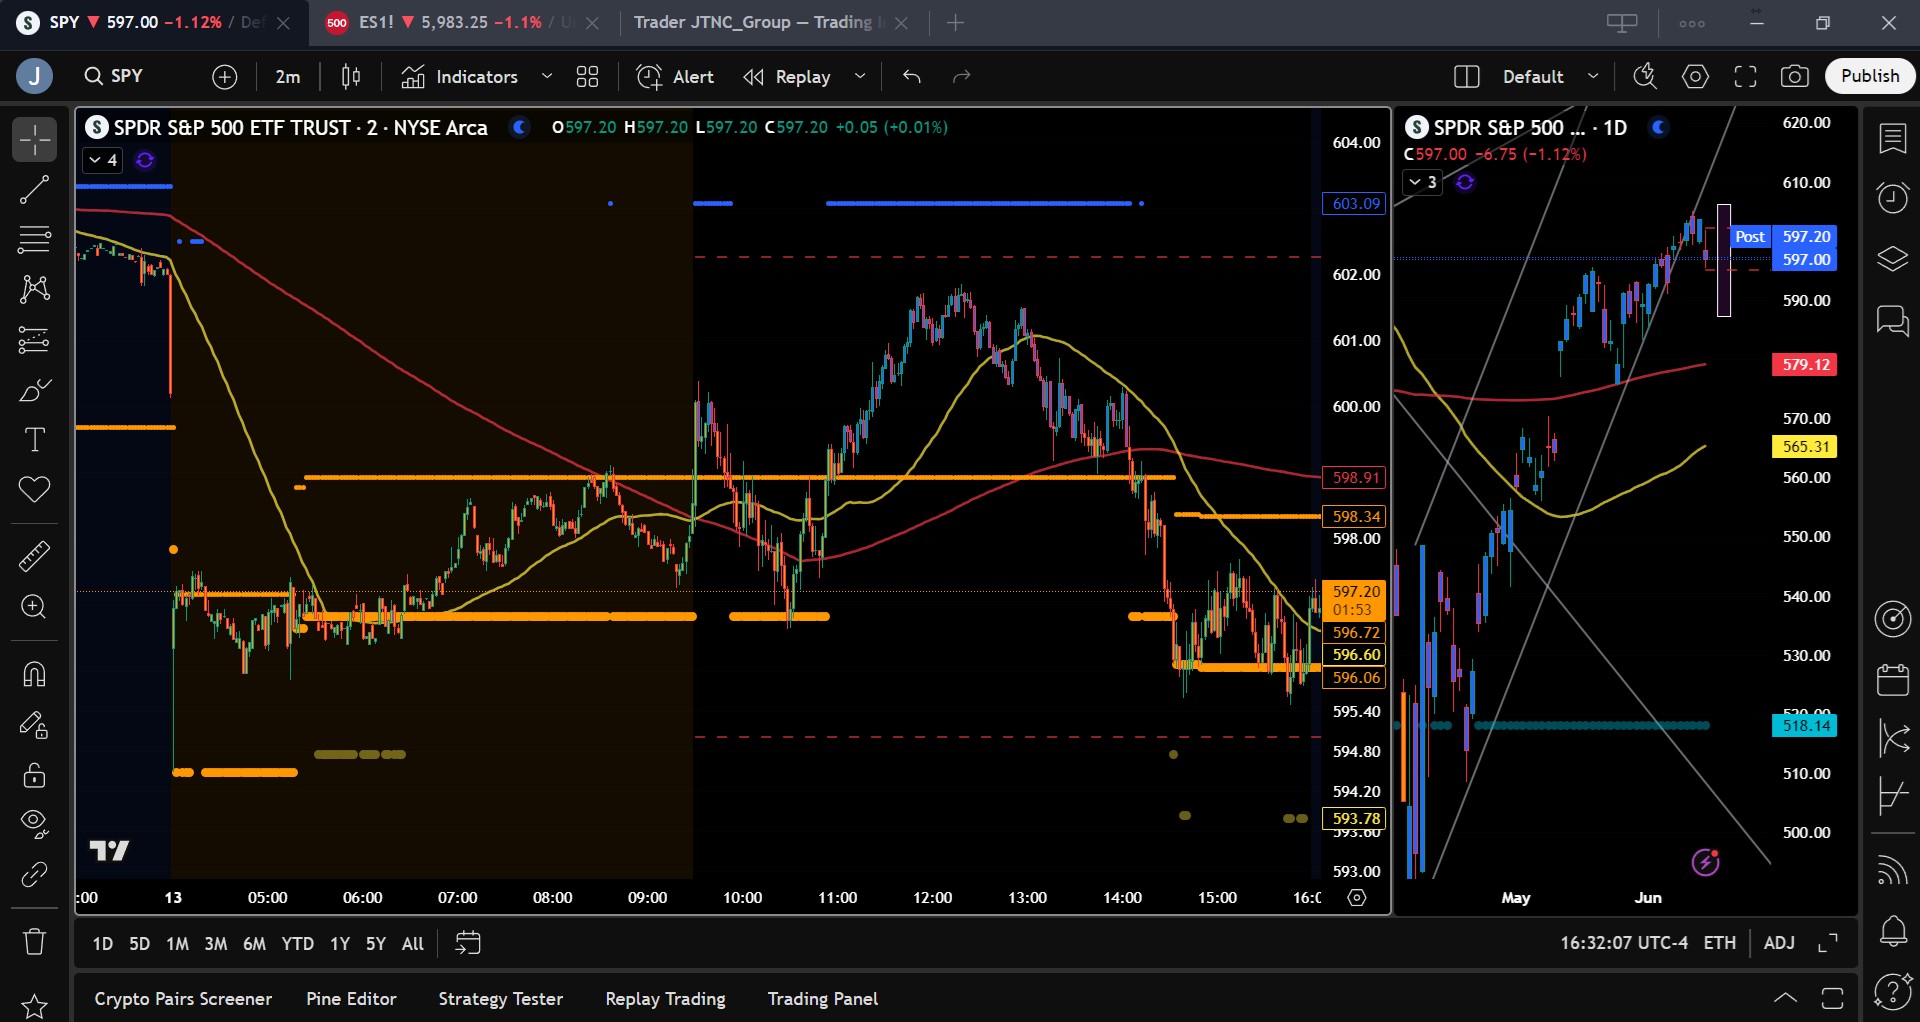Open the forecasting and measurement tools
The height and width of the screenshot is (1022, 1920).
pos(34,339)
